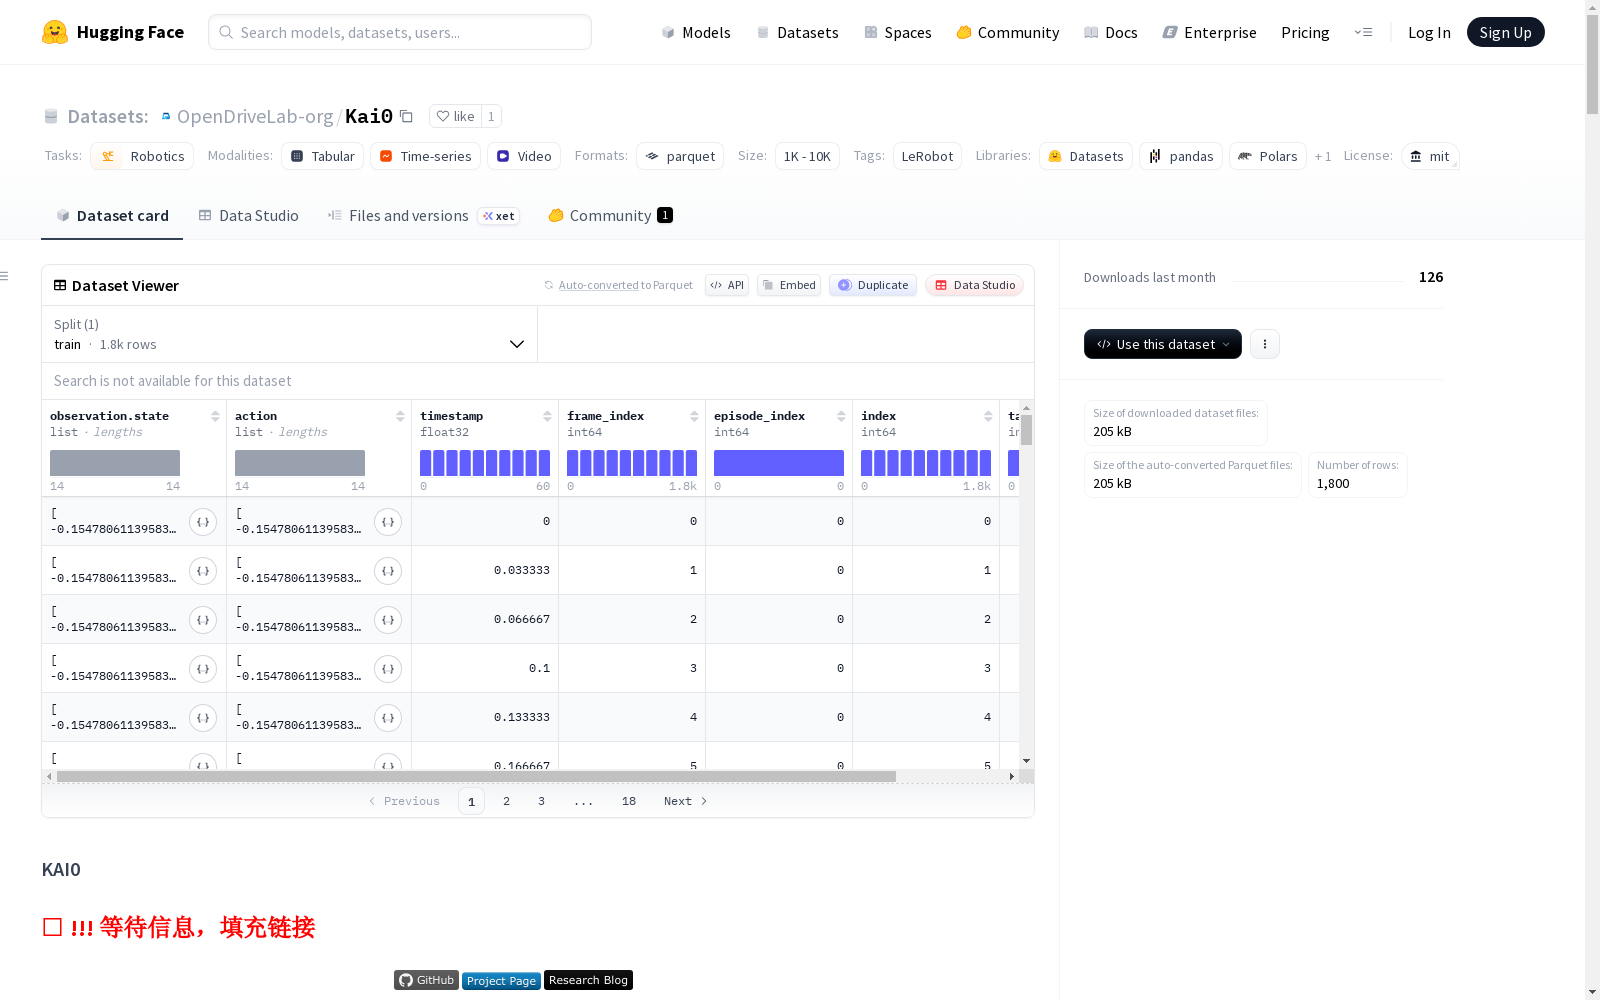Expand JSON for observation.state row with timestamp 0.066667
This screenshot has height=1000, width=1600.
tap(203, 620)
